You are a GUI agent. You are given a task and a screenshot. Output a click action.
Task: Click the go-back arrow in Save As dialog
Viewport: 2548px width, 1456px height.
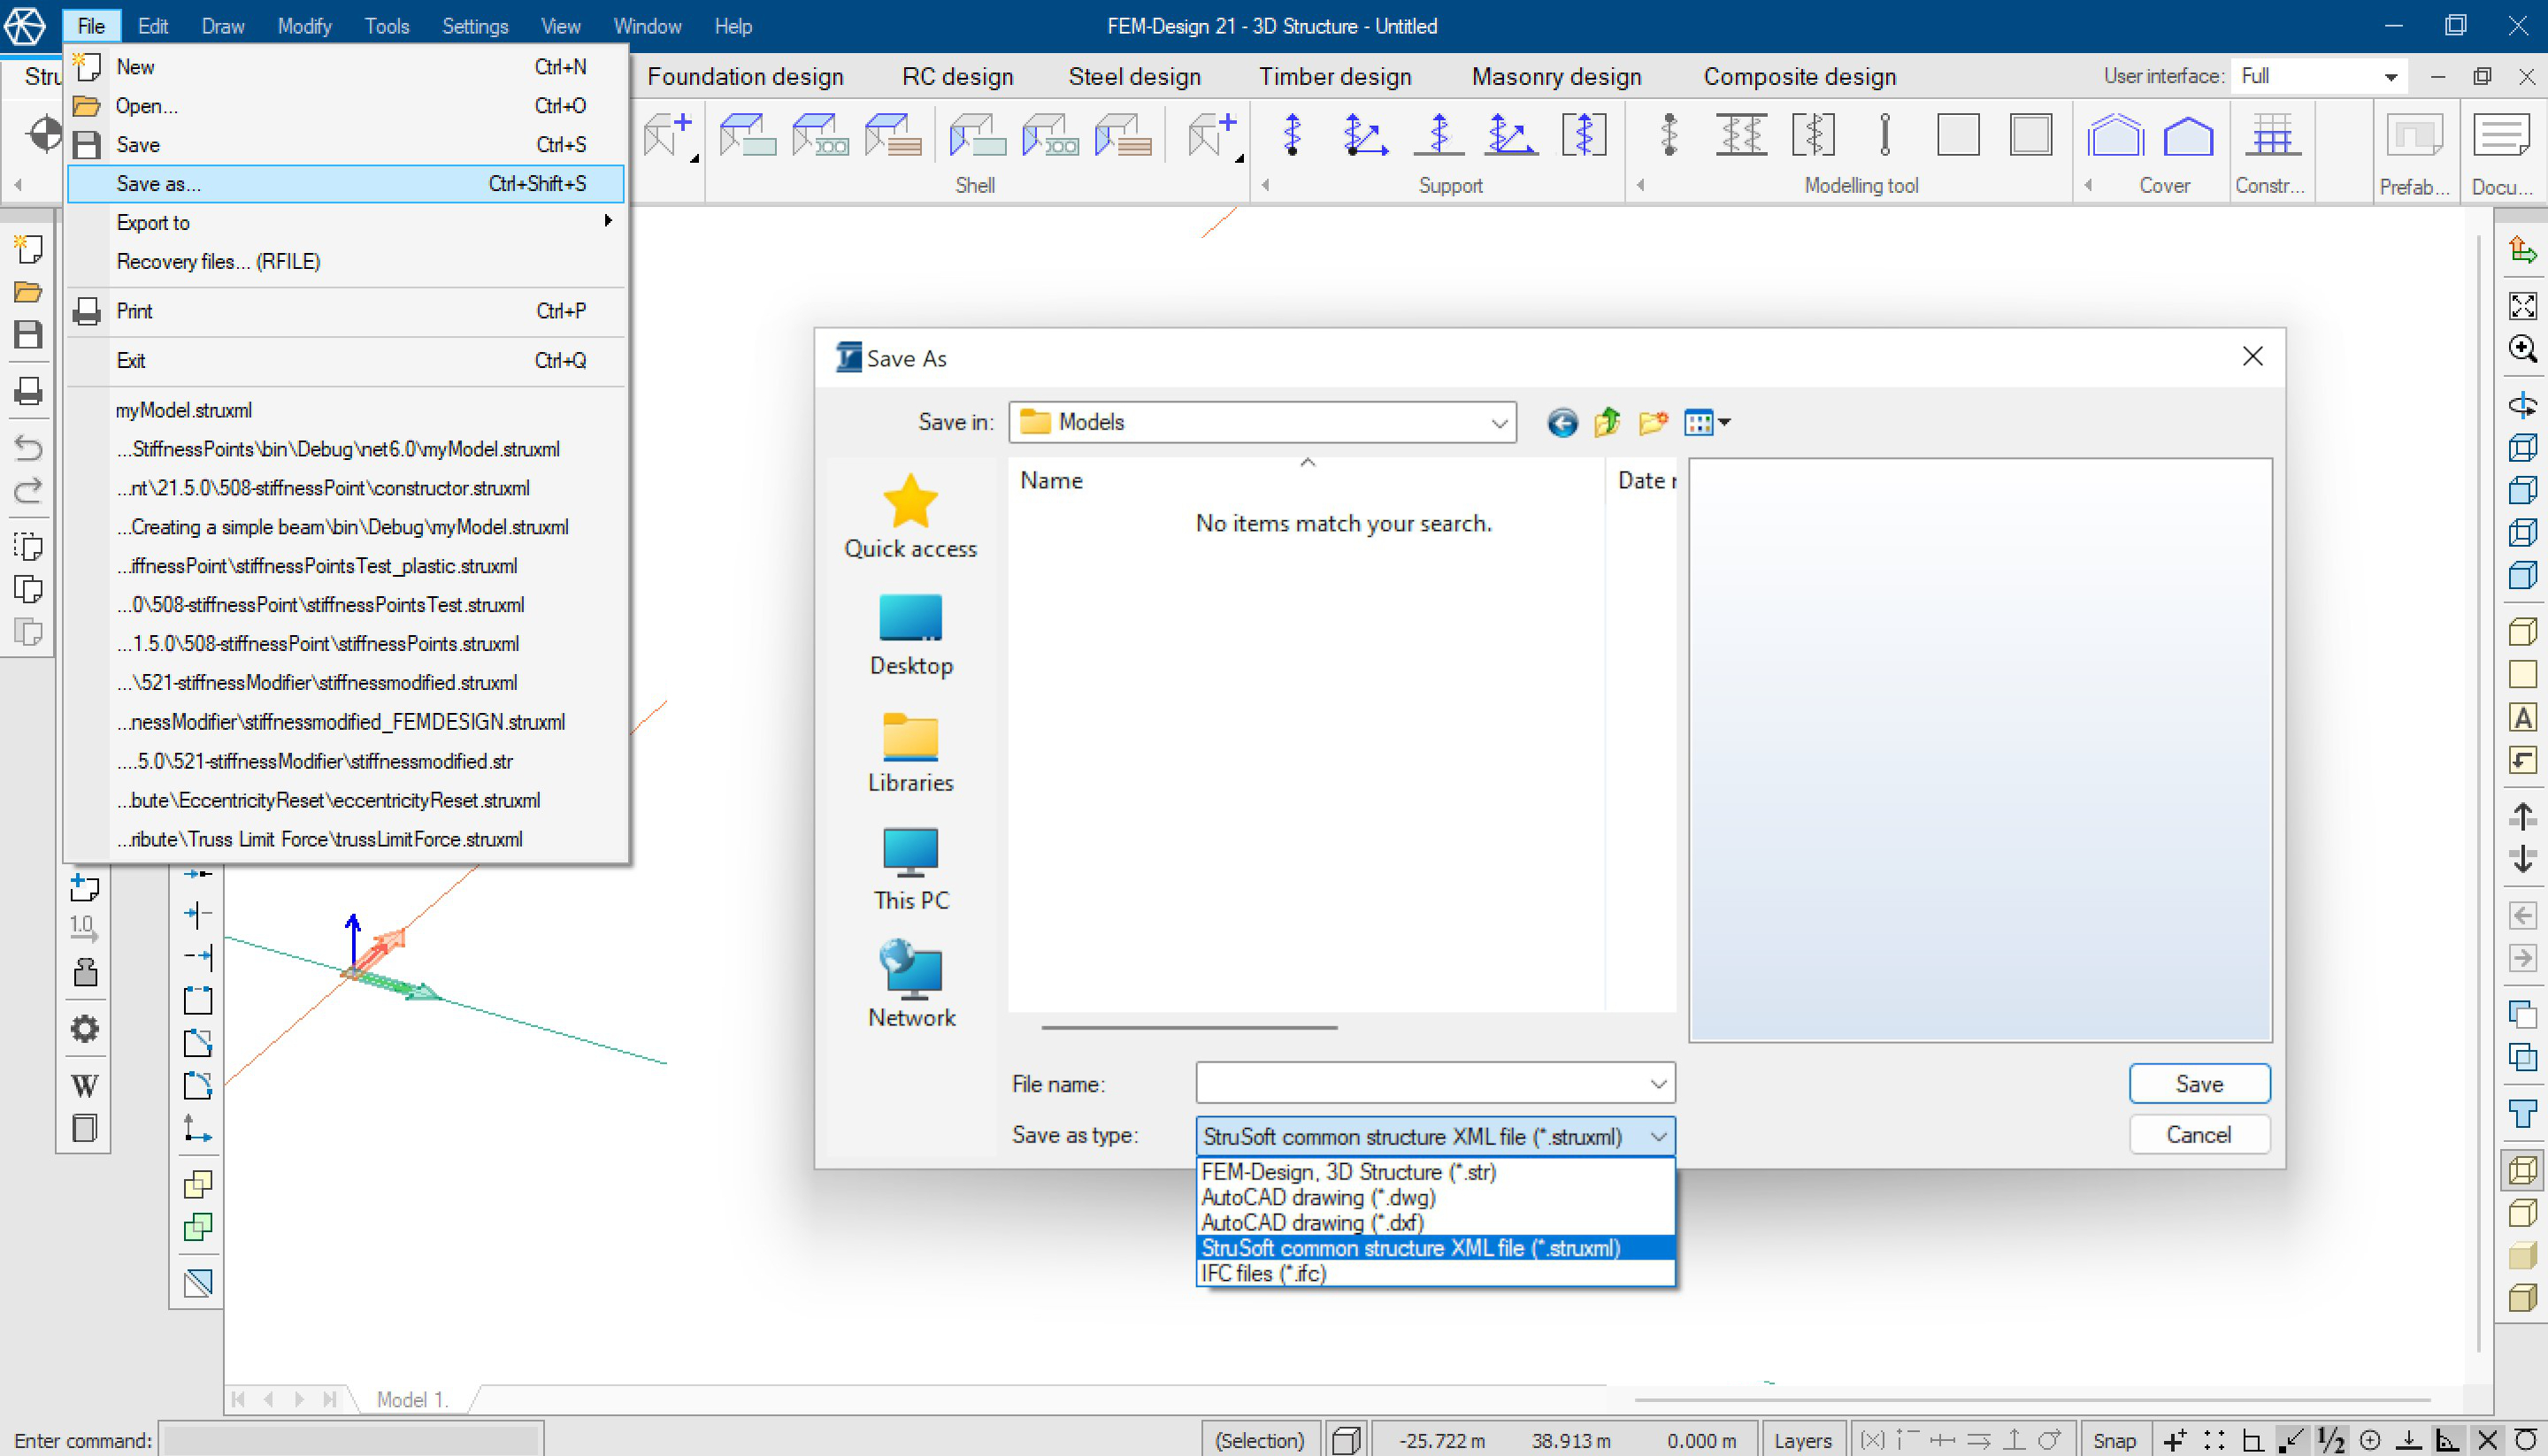(1562, 423)
